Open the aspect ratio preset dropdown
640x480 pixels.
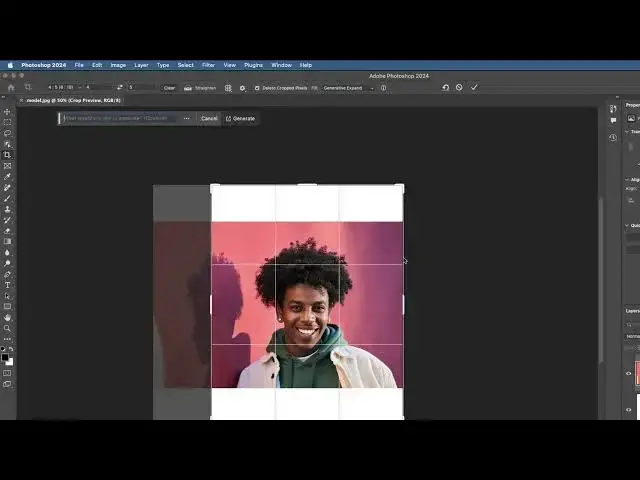point(63,87)
